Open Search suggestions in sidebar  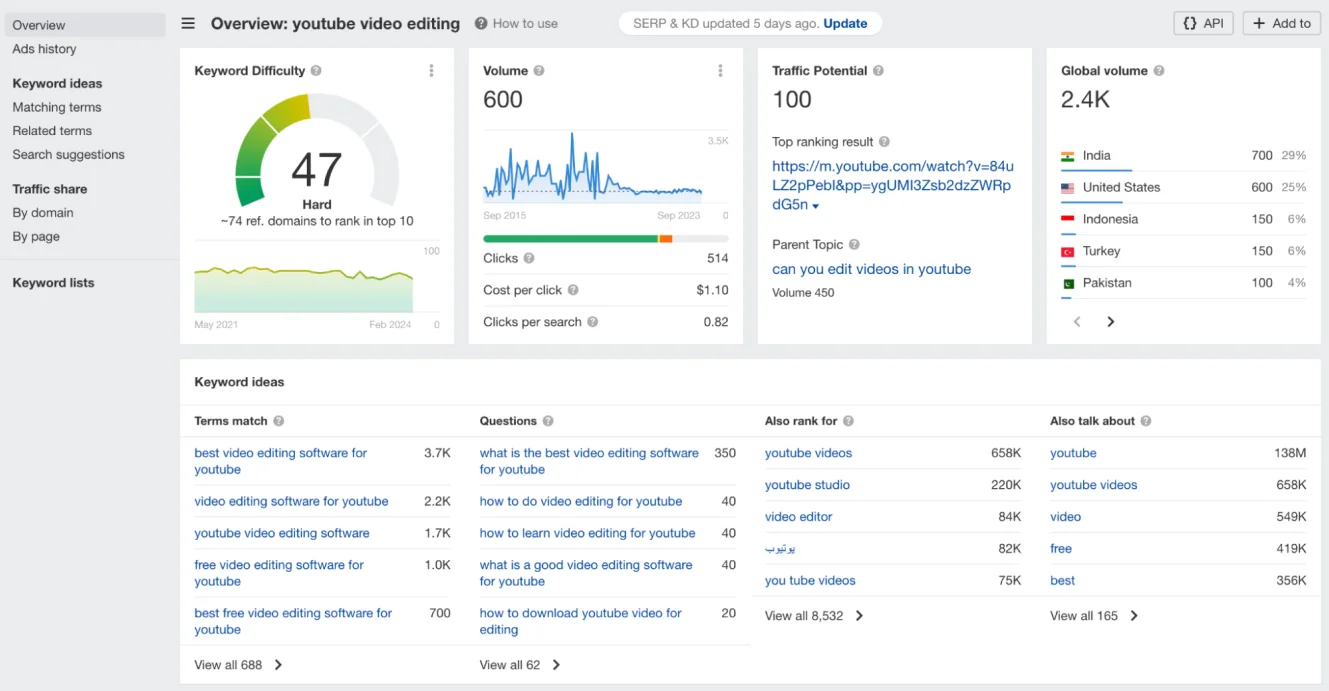pyautogui.click(x=68, y=155)
